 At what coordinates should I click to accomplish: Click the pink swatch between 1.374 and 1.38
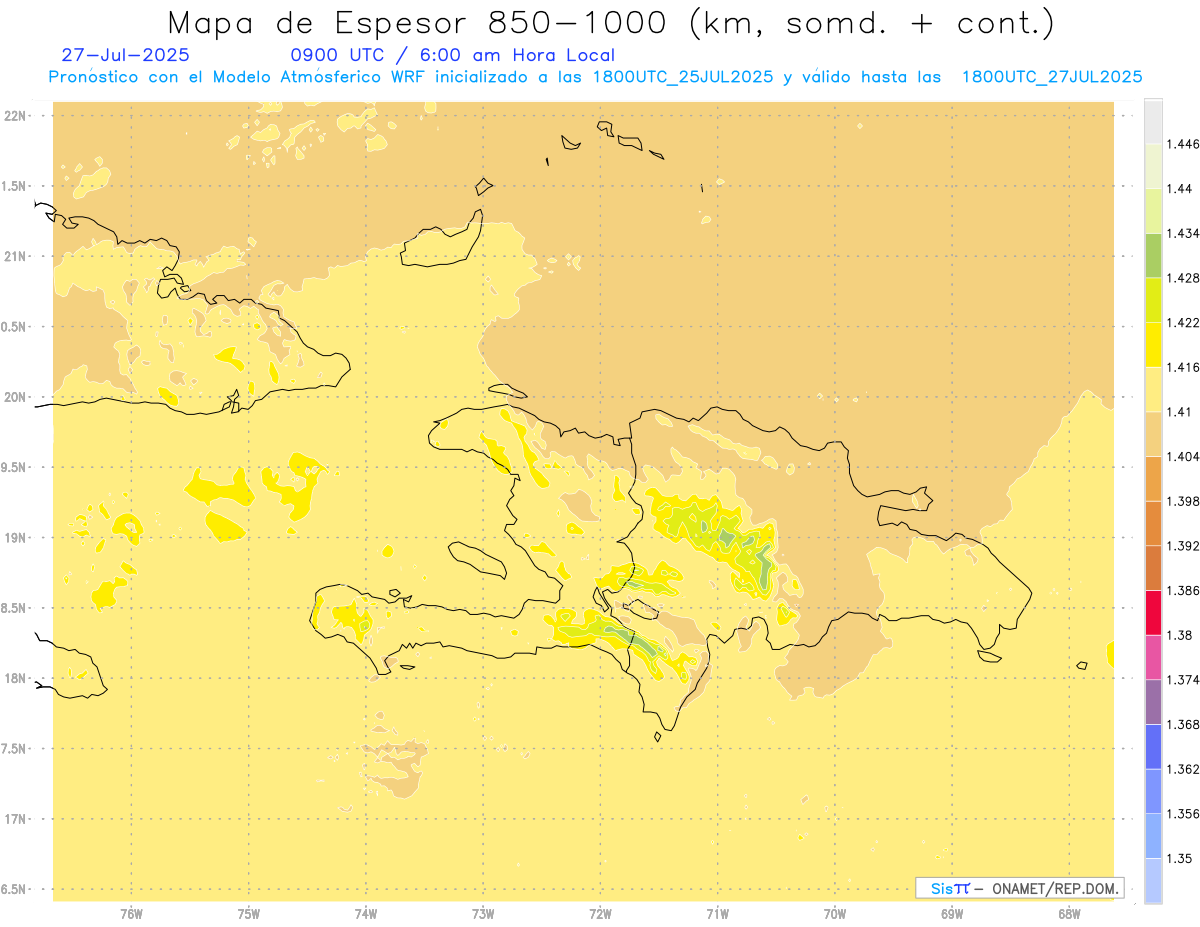pyautogui.click(x=1153, y=657)
